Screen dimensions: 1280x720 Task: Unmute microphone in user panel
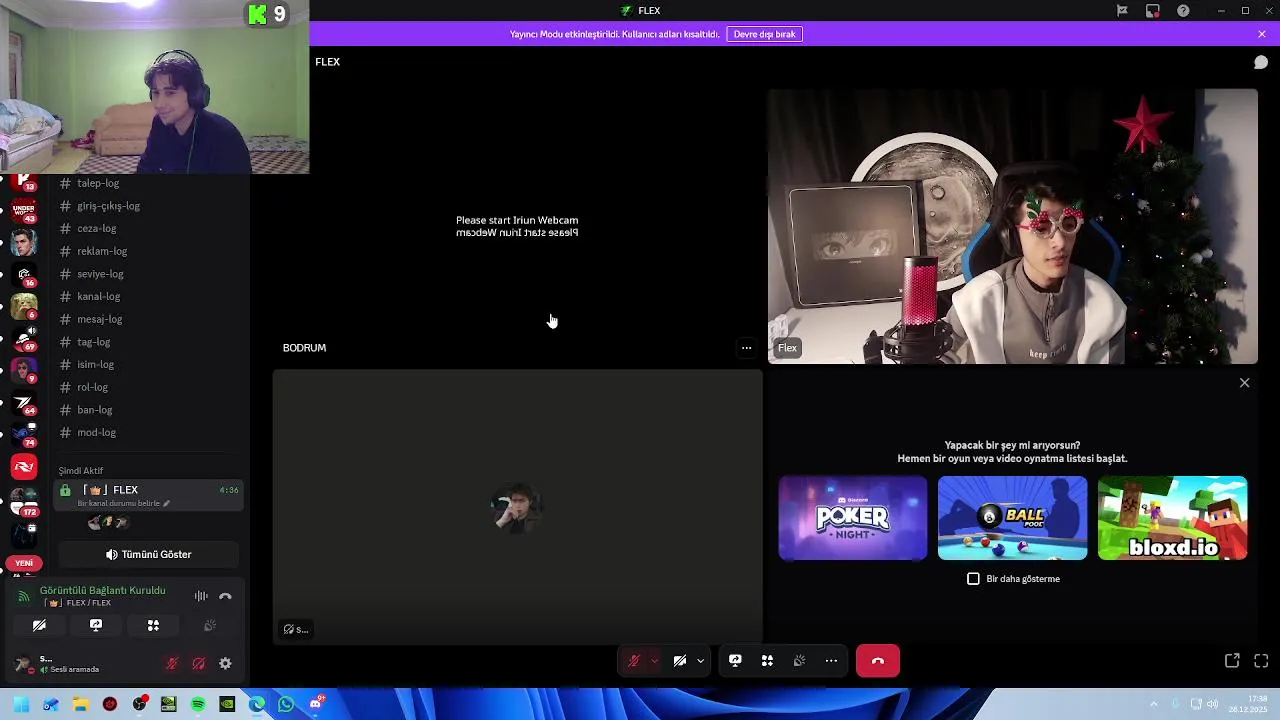coord(172,664)
